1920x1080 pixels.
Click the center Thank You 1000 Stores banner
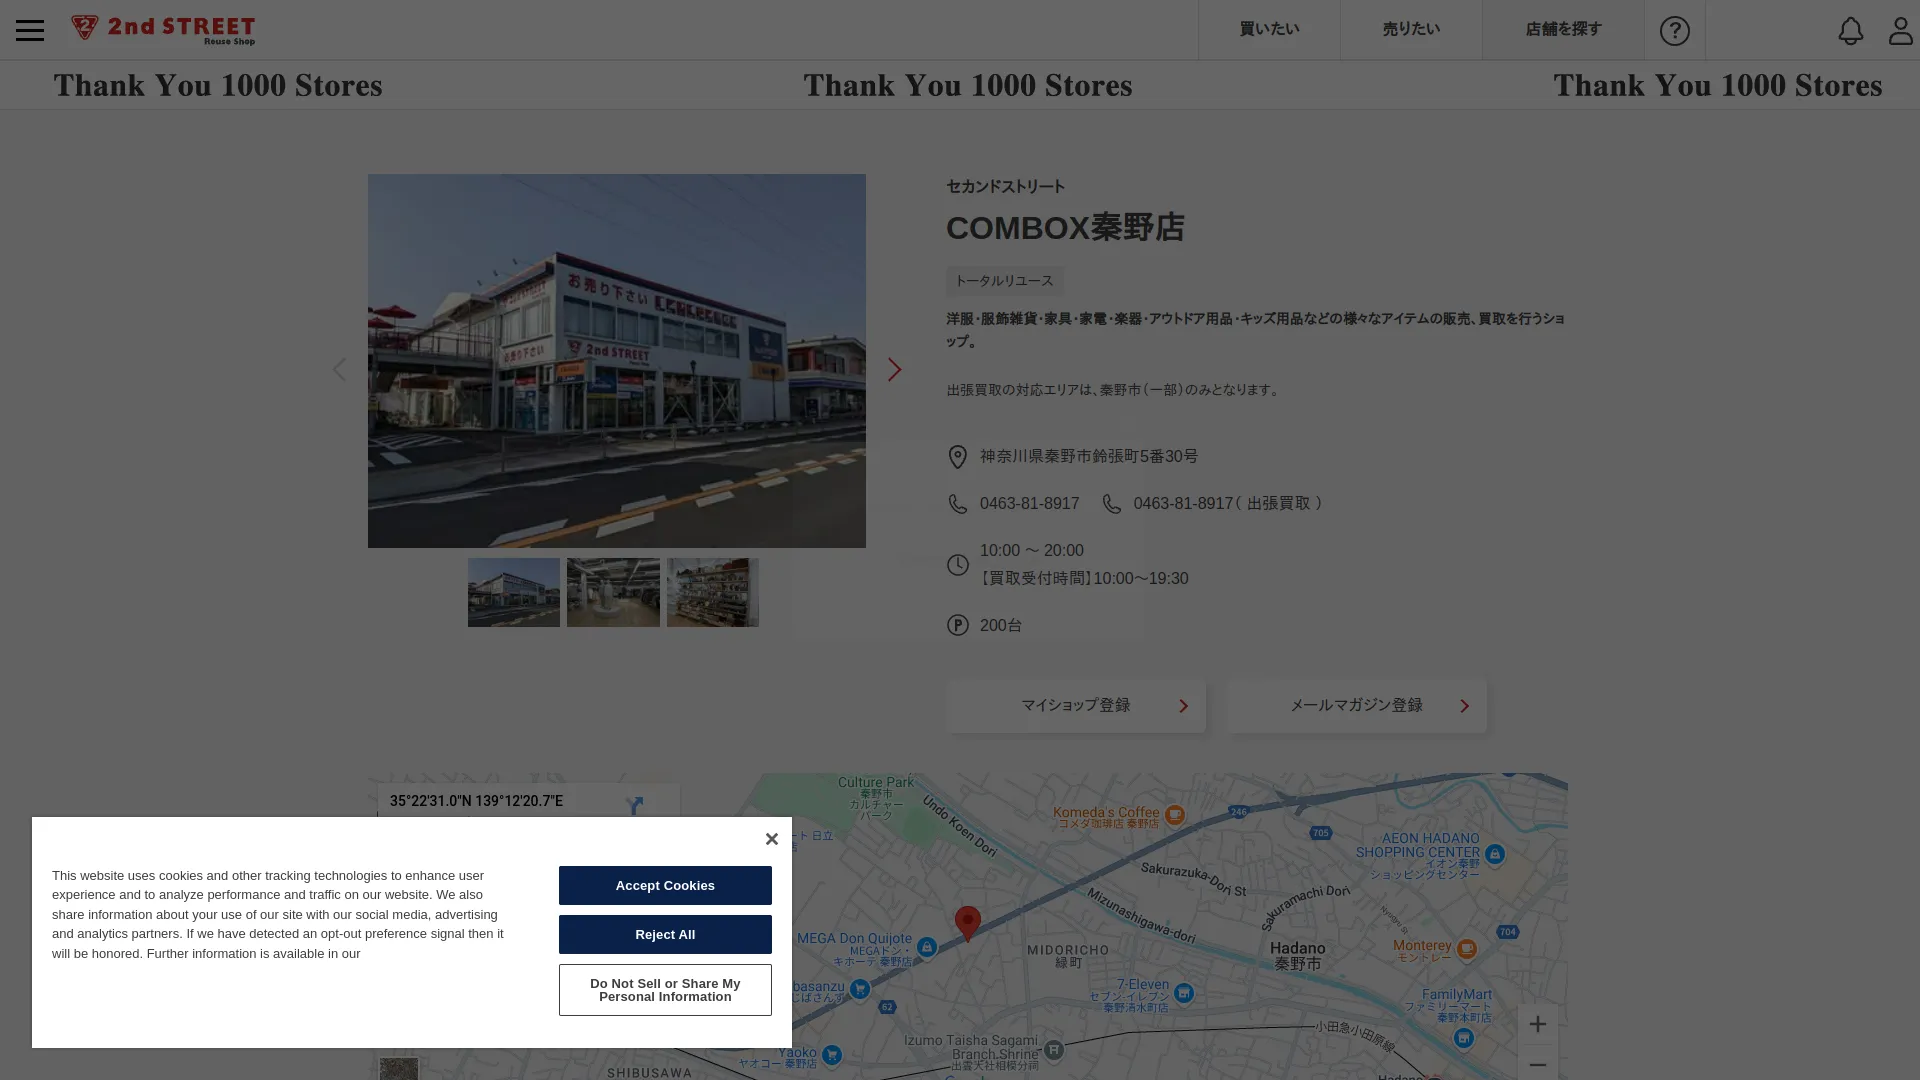pyautogui.click(x=968, y=85)
